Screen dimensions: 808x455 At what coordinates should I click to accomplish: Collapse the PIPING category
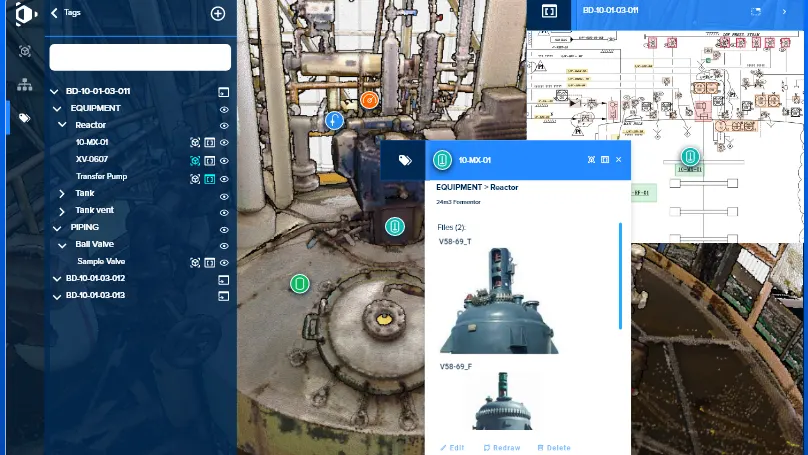(57, 228)
